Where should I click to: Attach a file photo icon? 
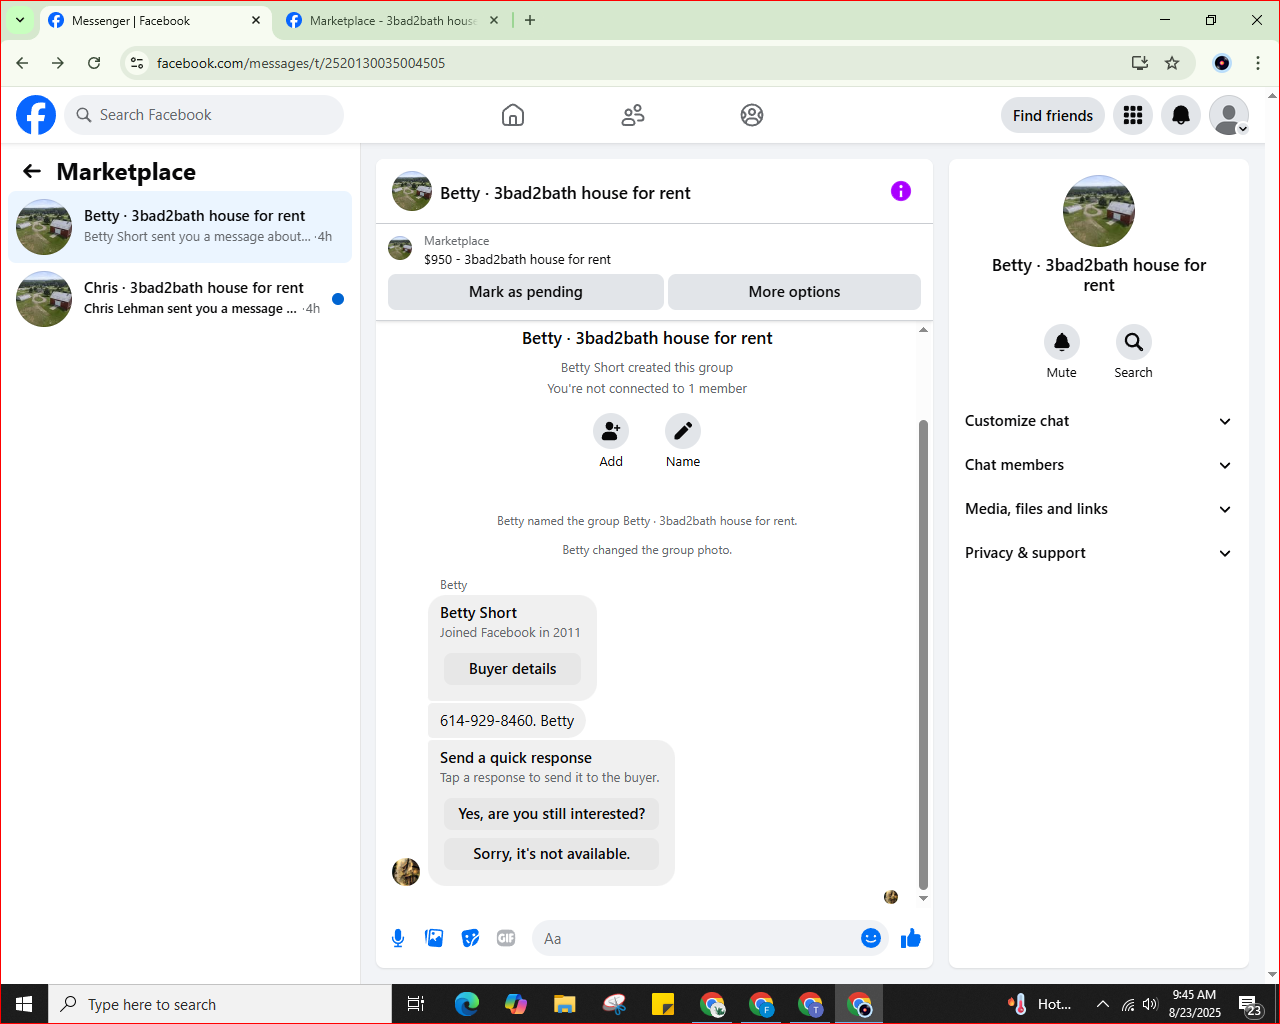click(x=434, y=938)
